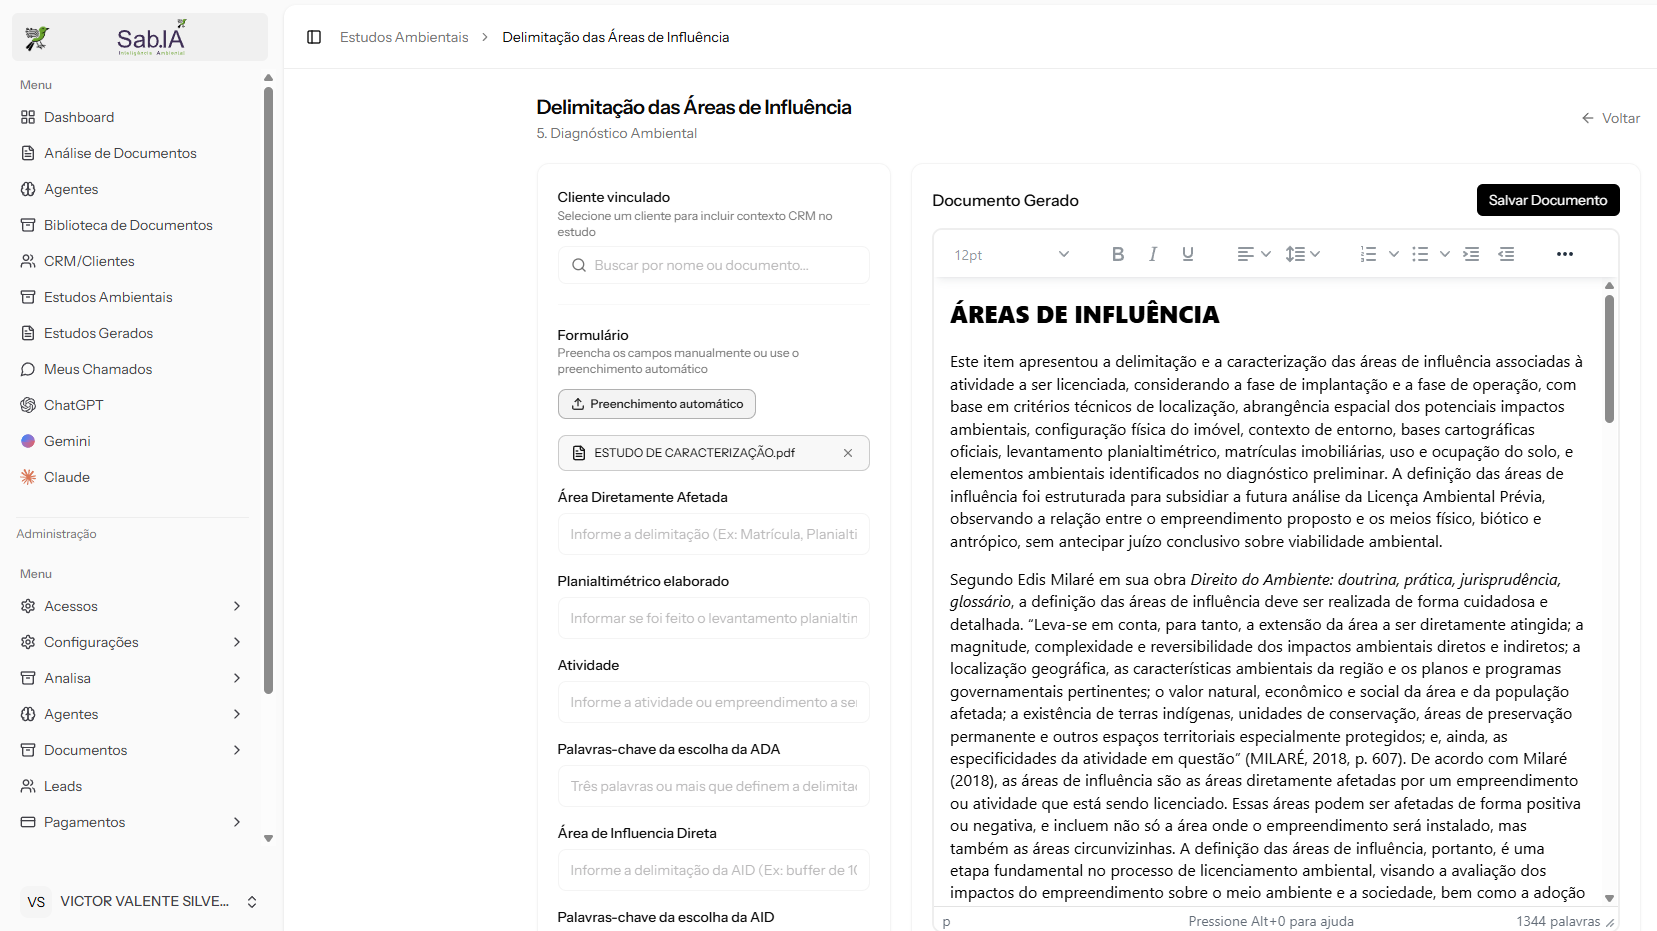This screenshot has height=931, width=1657.
Task: Click the Palavras-chave da escolha da ADA field
Action: coord(713,786)
